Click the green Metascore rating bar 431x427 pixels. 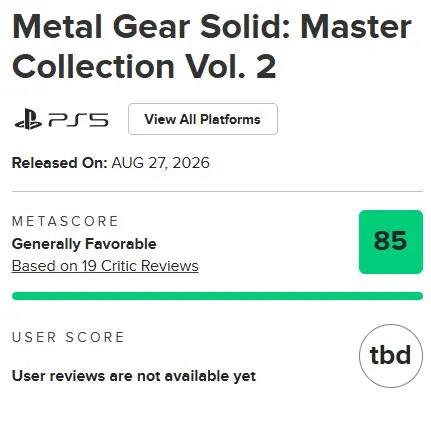click(x=217, y=296)
